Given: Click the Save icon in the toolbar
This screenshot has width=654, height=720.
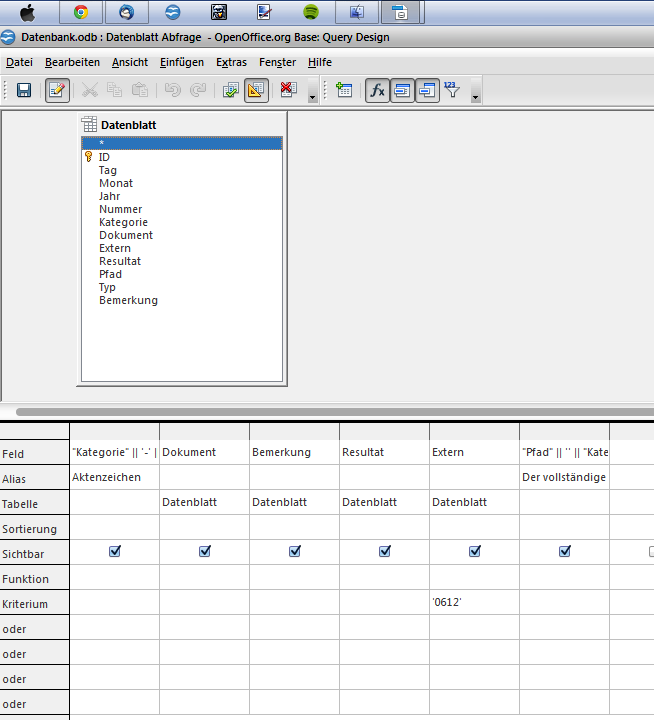Looking at the screenshot, I should (24, 90).
